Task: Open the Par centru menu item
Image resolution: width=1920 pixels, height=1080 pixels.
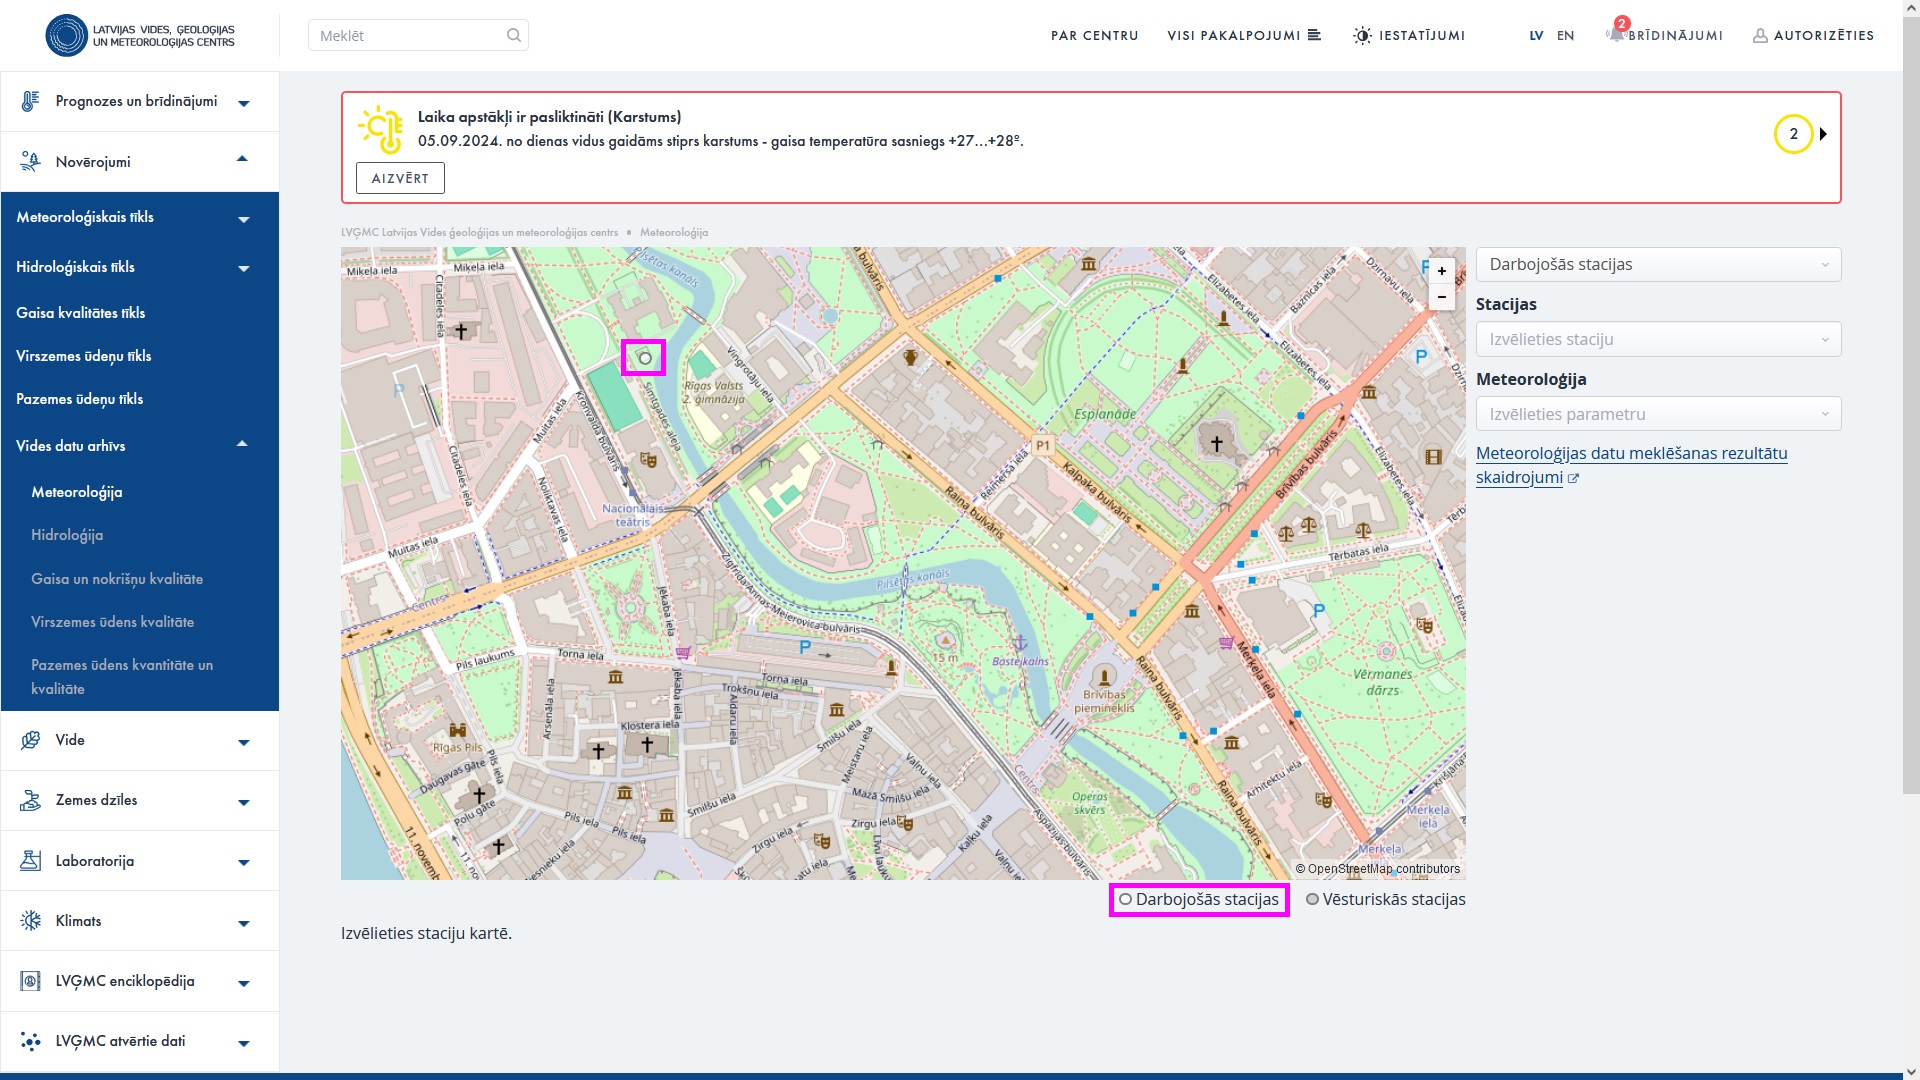Action: (1094, 35)
